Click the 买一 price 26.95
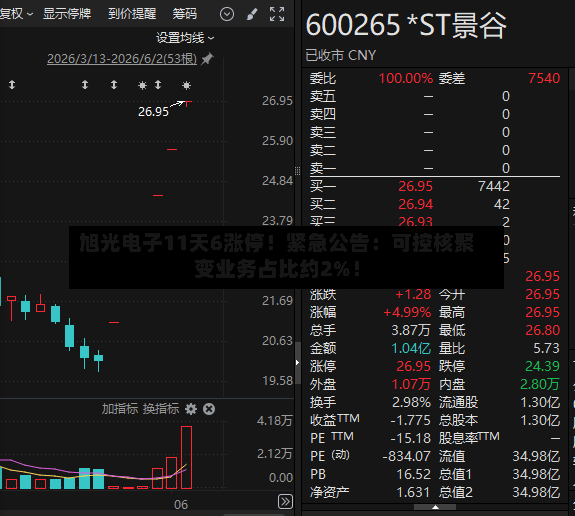 click(415, 186)
